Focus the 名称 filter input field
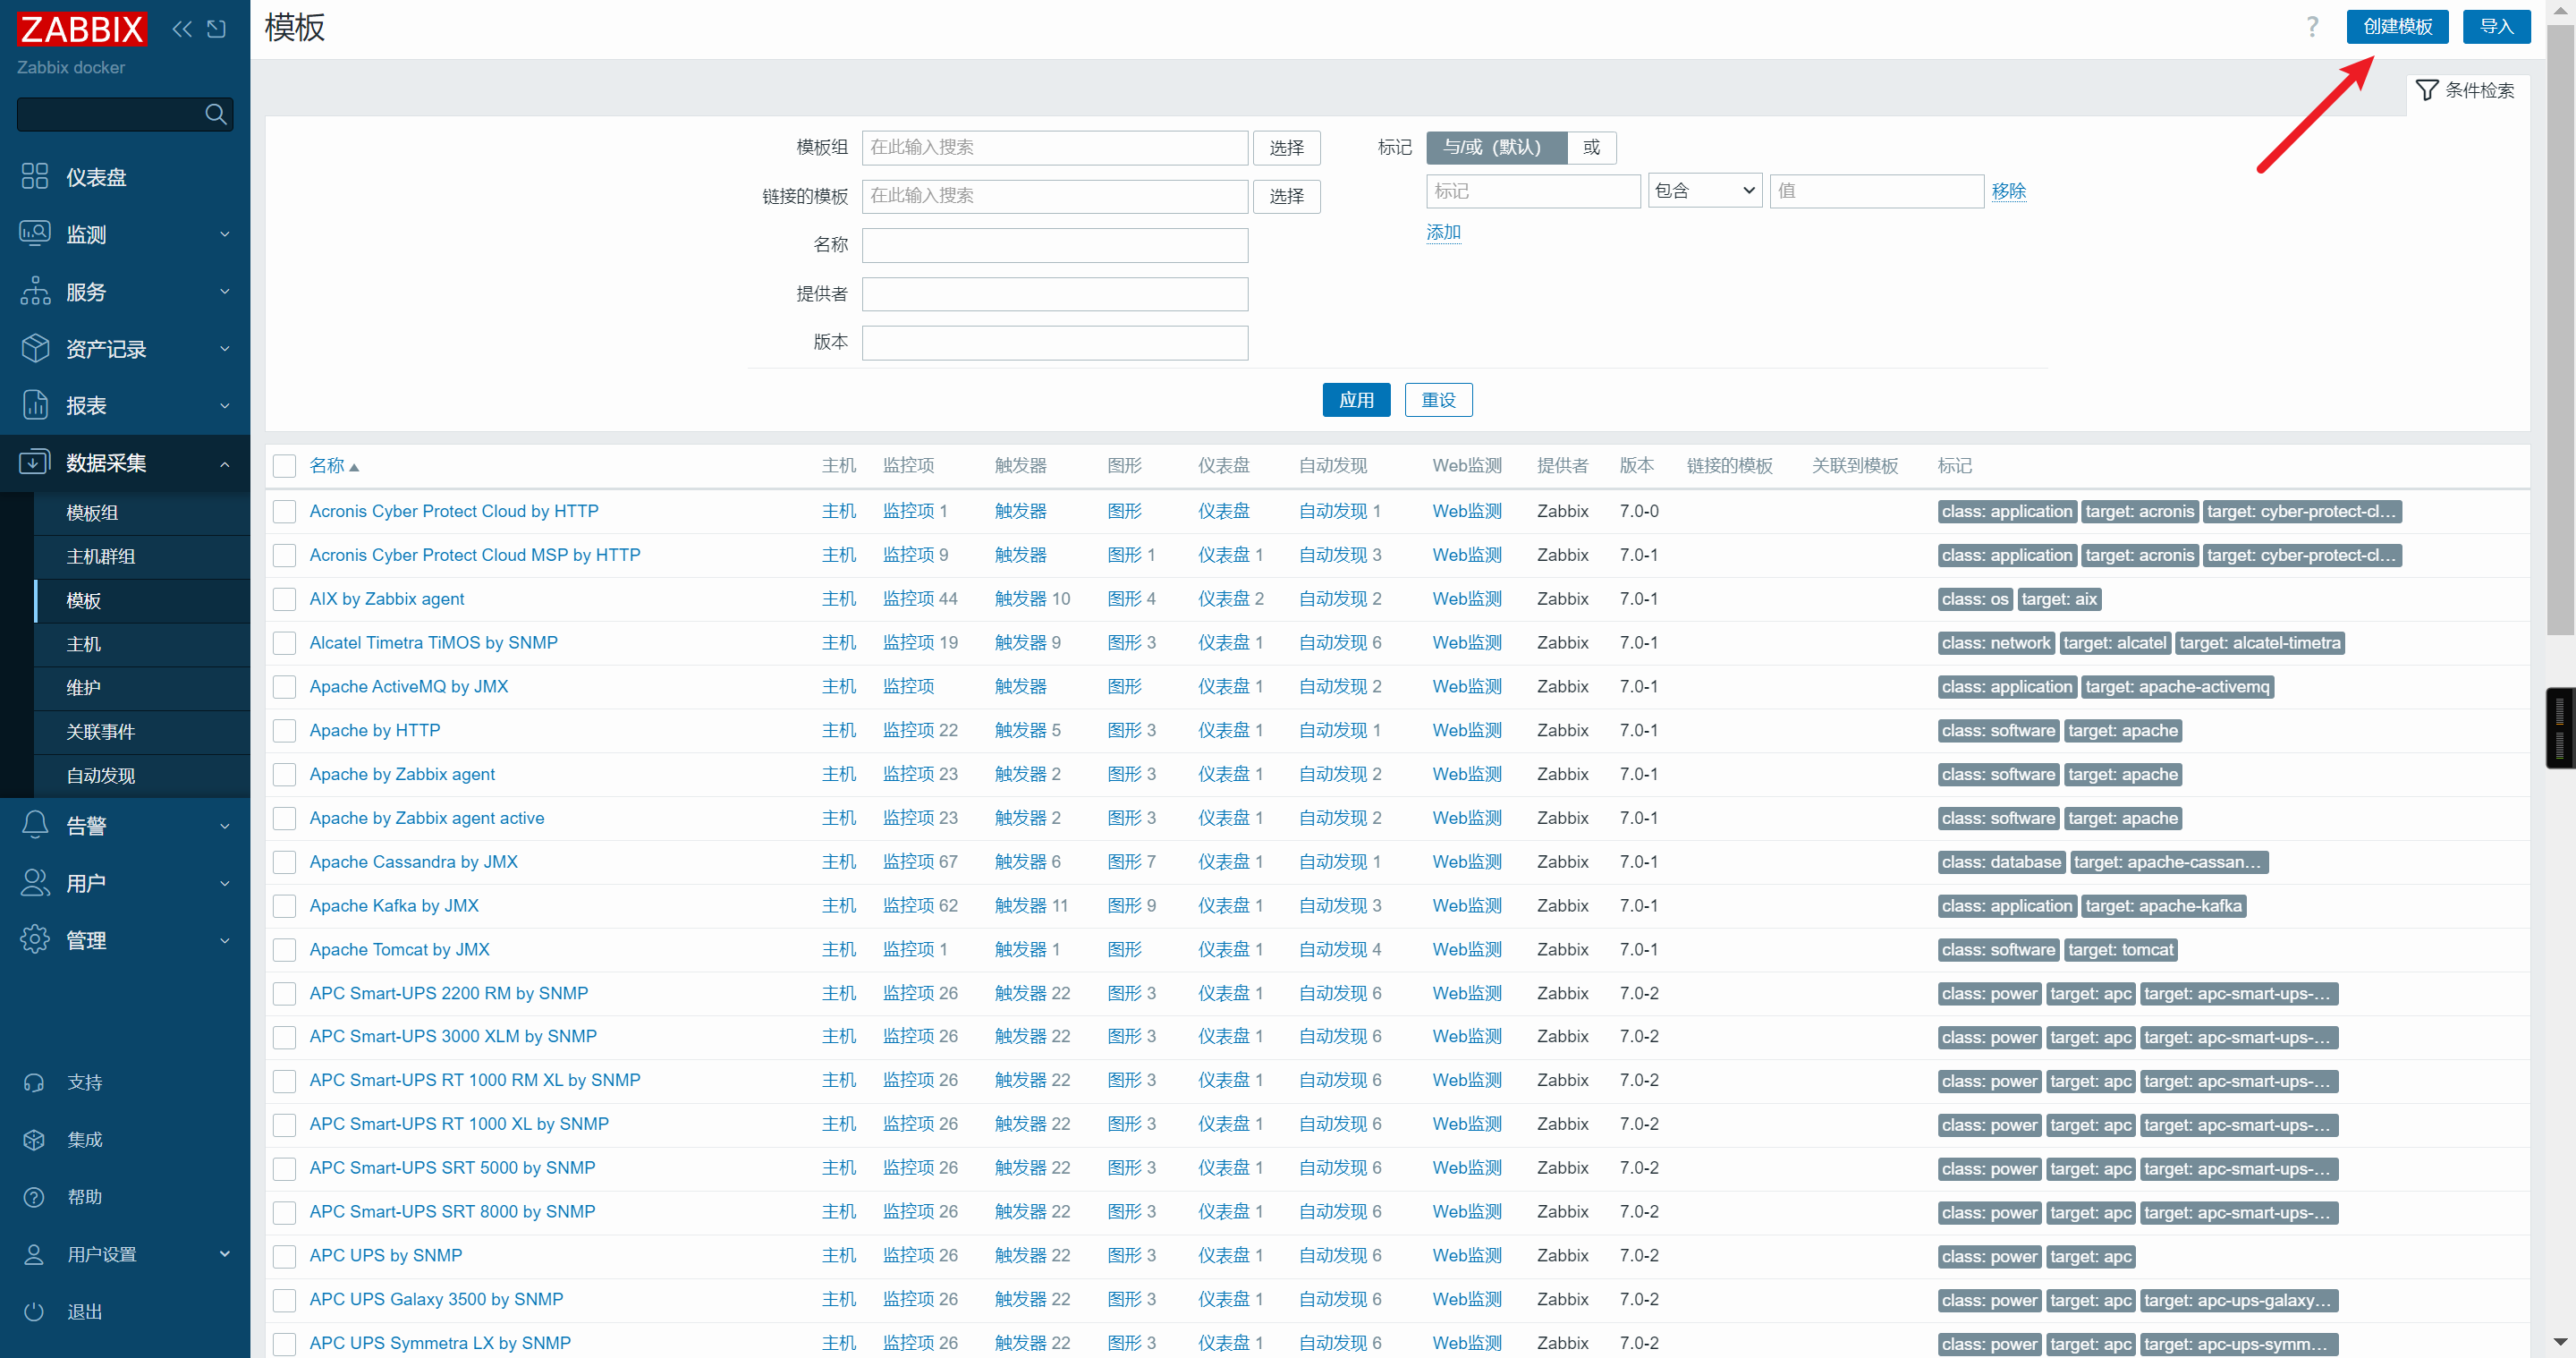Image resolution: width=2576 pixels, height=1358 pixels. click(1054, 245)
